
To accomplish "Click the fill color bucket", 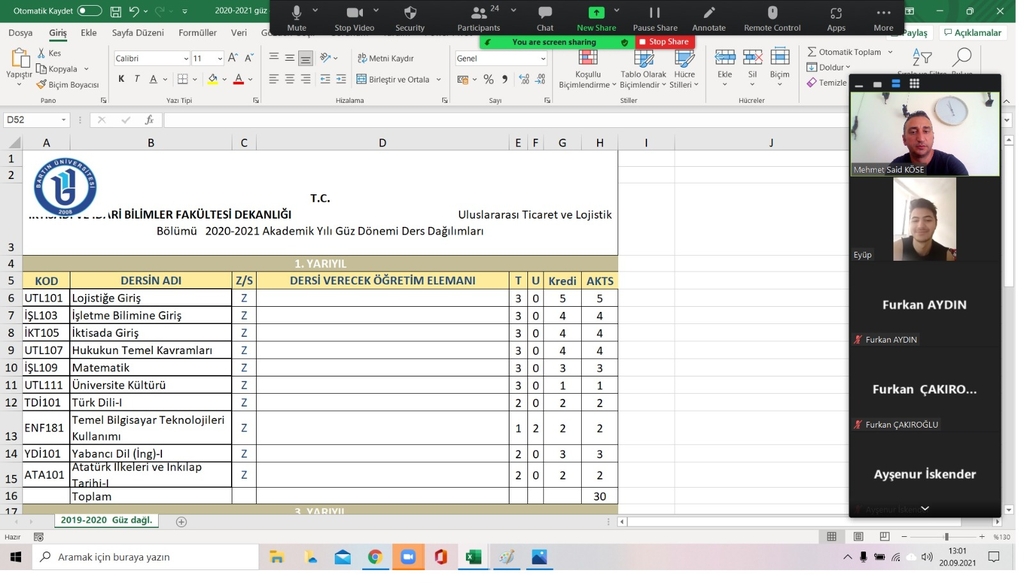I will [x=212, y=79].
